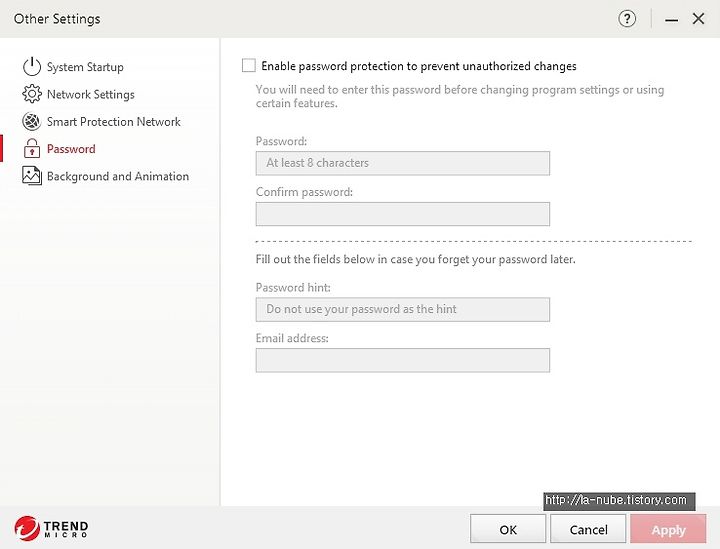Select the Email address field

click(403, 360)
